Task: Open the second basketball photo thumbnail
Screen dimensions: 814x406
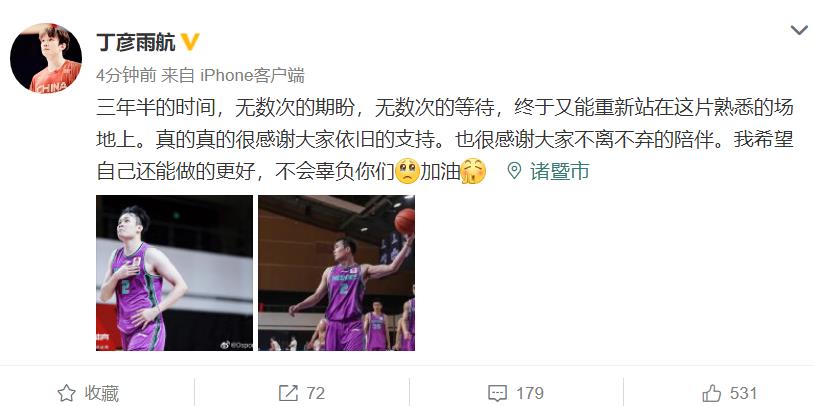Action: (336, 273)
